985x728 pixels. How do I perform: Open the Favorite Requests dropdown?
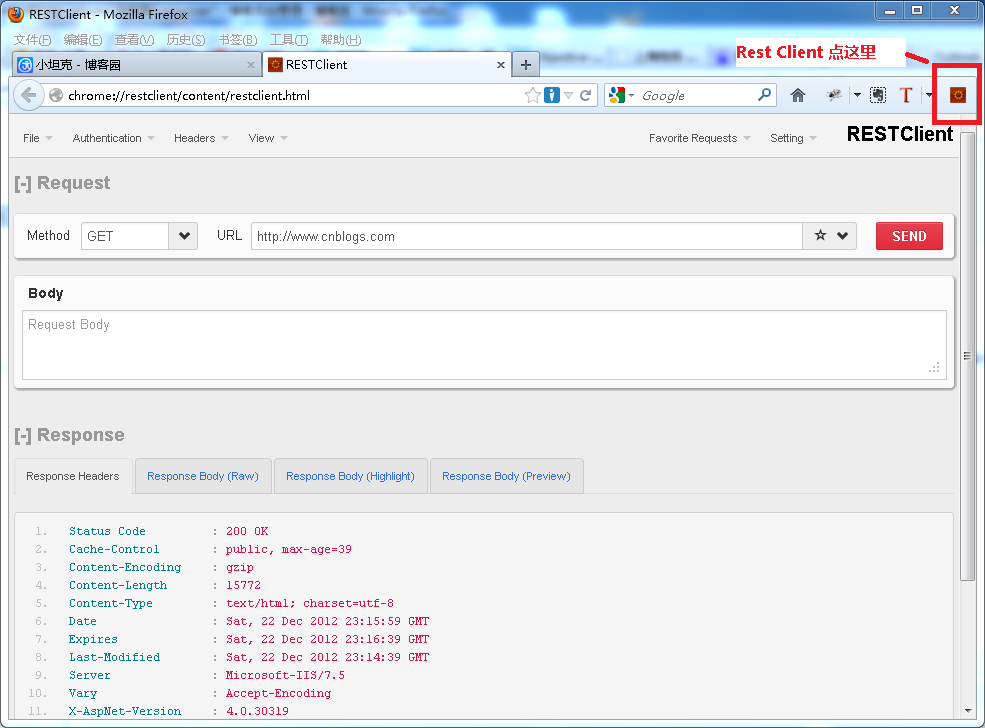[x=699, y=138]
